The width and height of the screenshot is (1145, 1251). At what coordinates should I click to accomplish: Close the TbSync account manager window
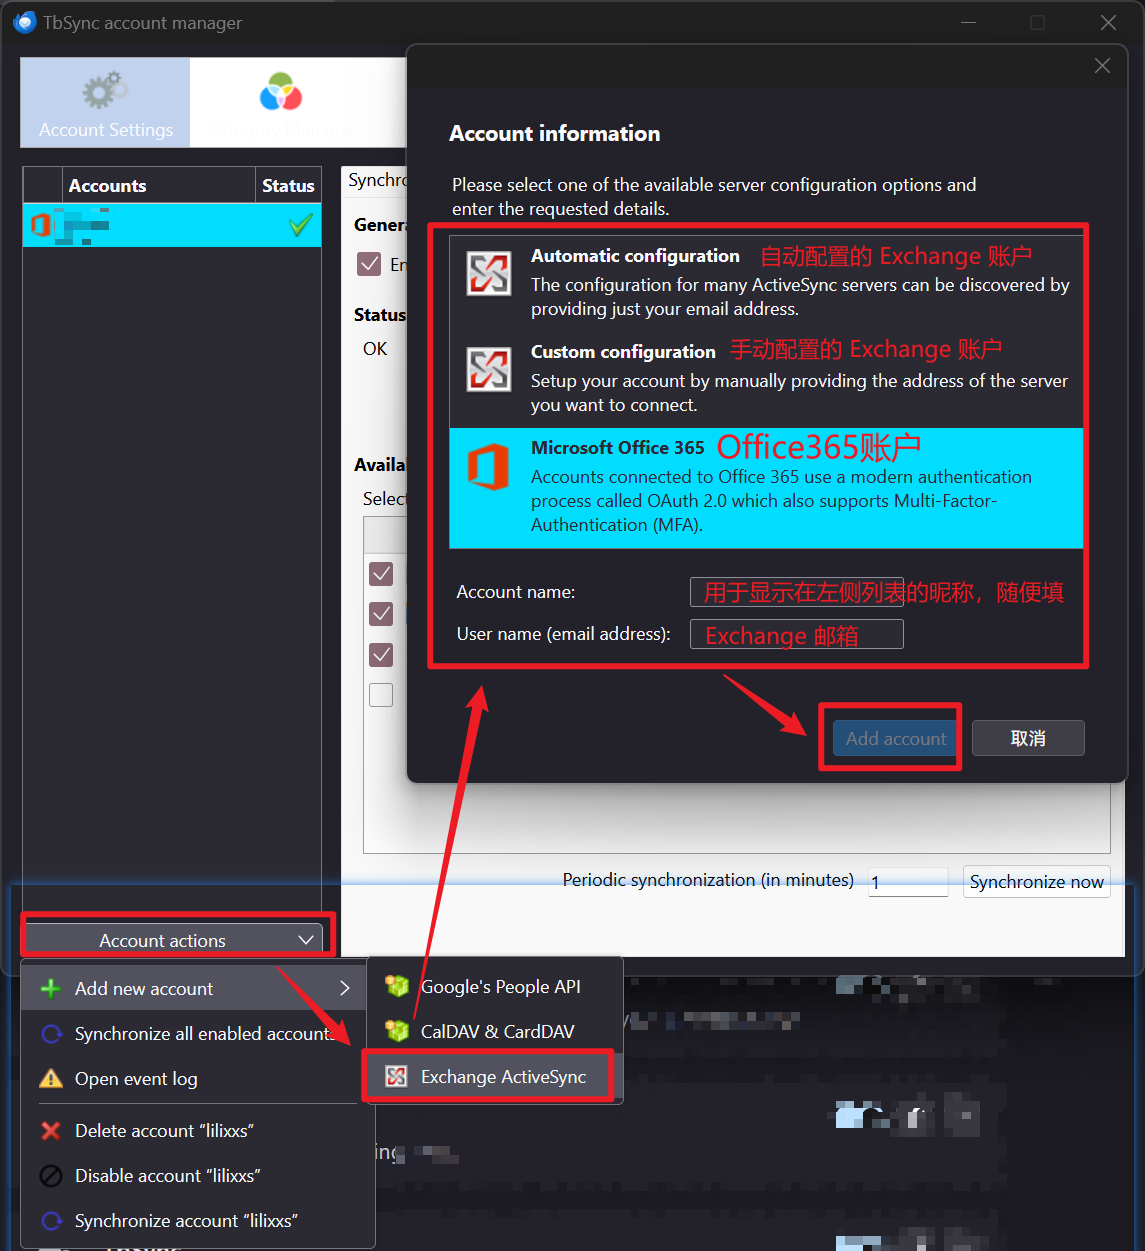1108,22
